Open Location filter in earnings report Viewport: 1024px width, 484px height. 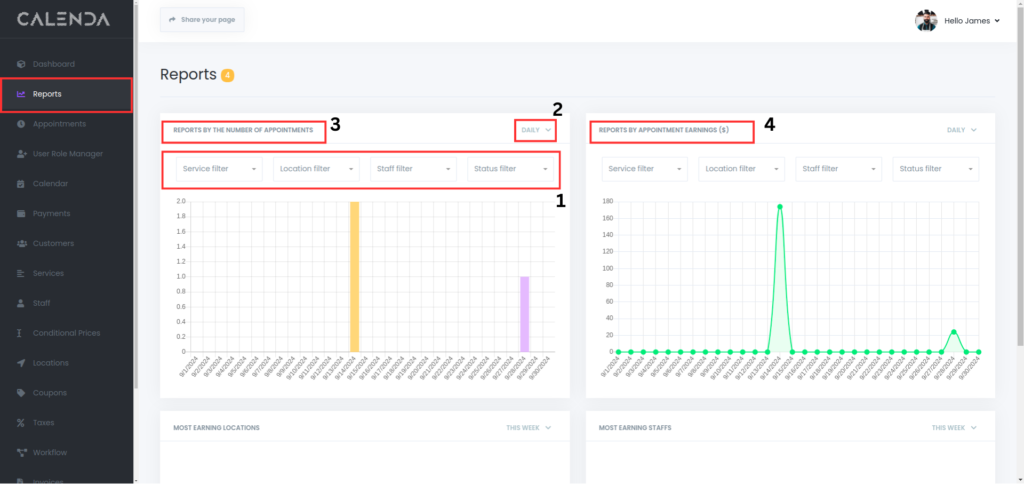coord(741,169)
